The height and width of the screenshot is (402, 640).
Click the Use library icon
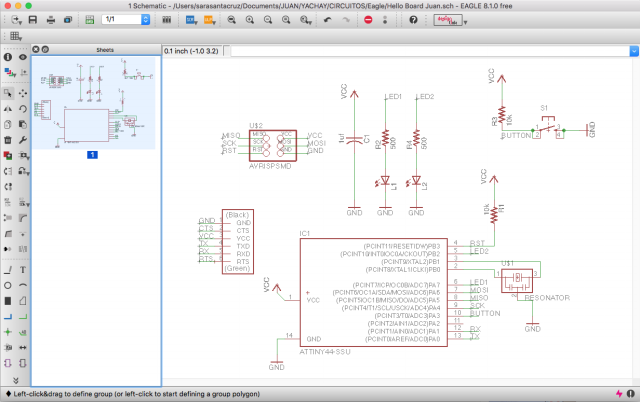pos(167,20)
